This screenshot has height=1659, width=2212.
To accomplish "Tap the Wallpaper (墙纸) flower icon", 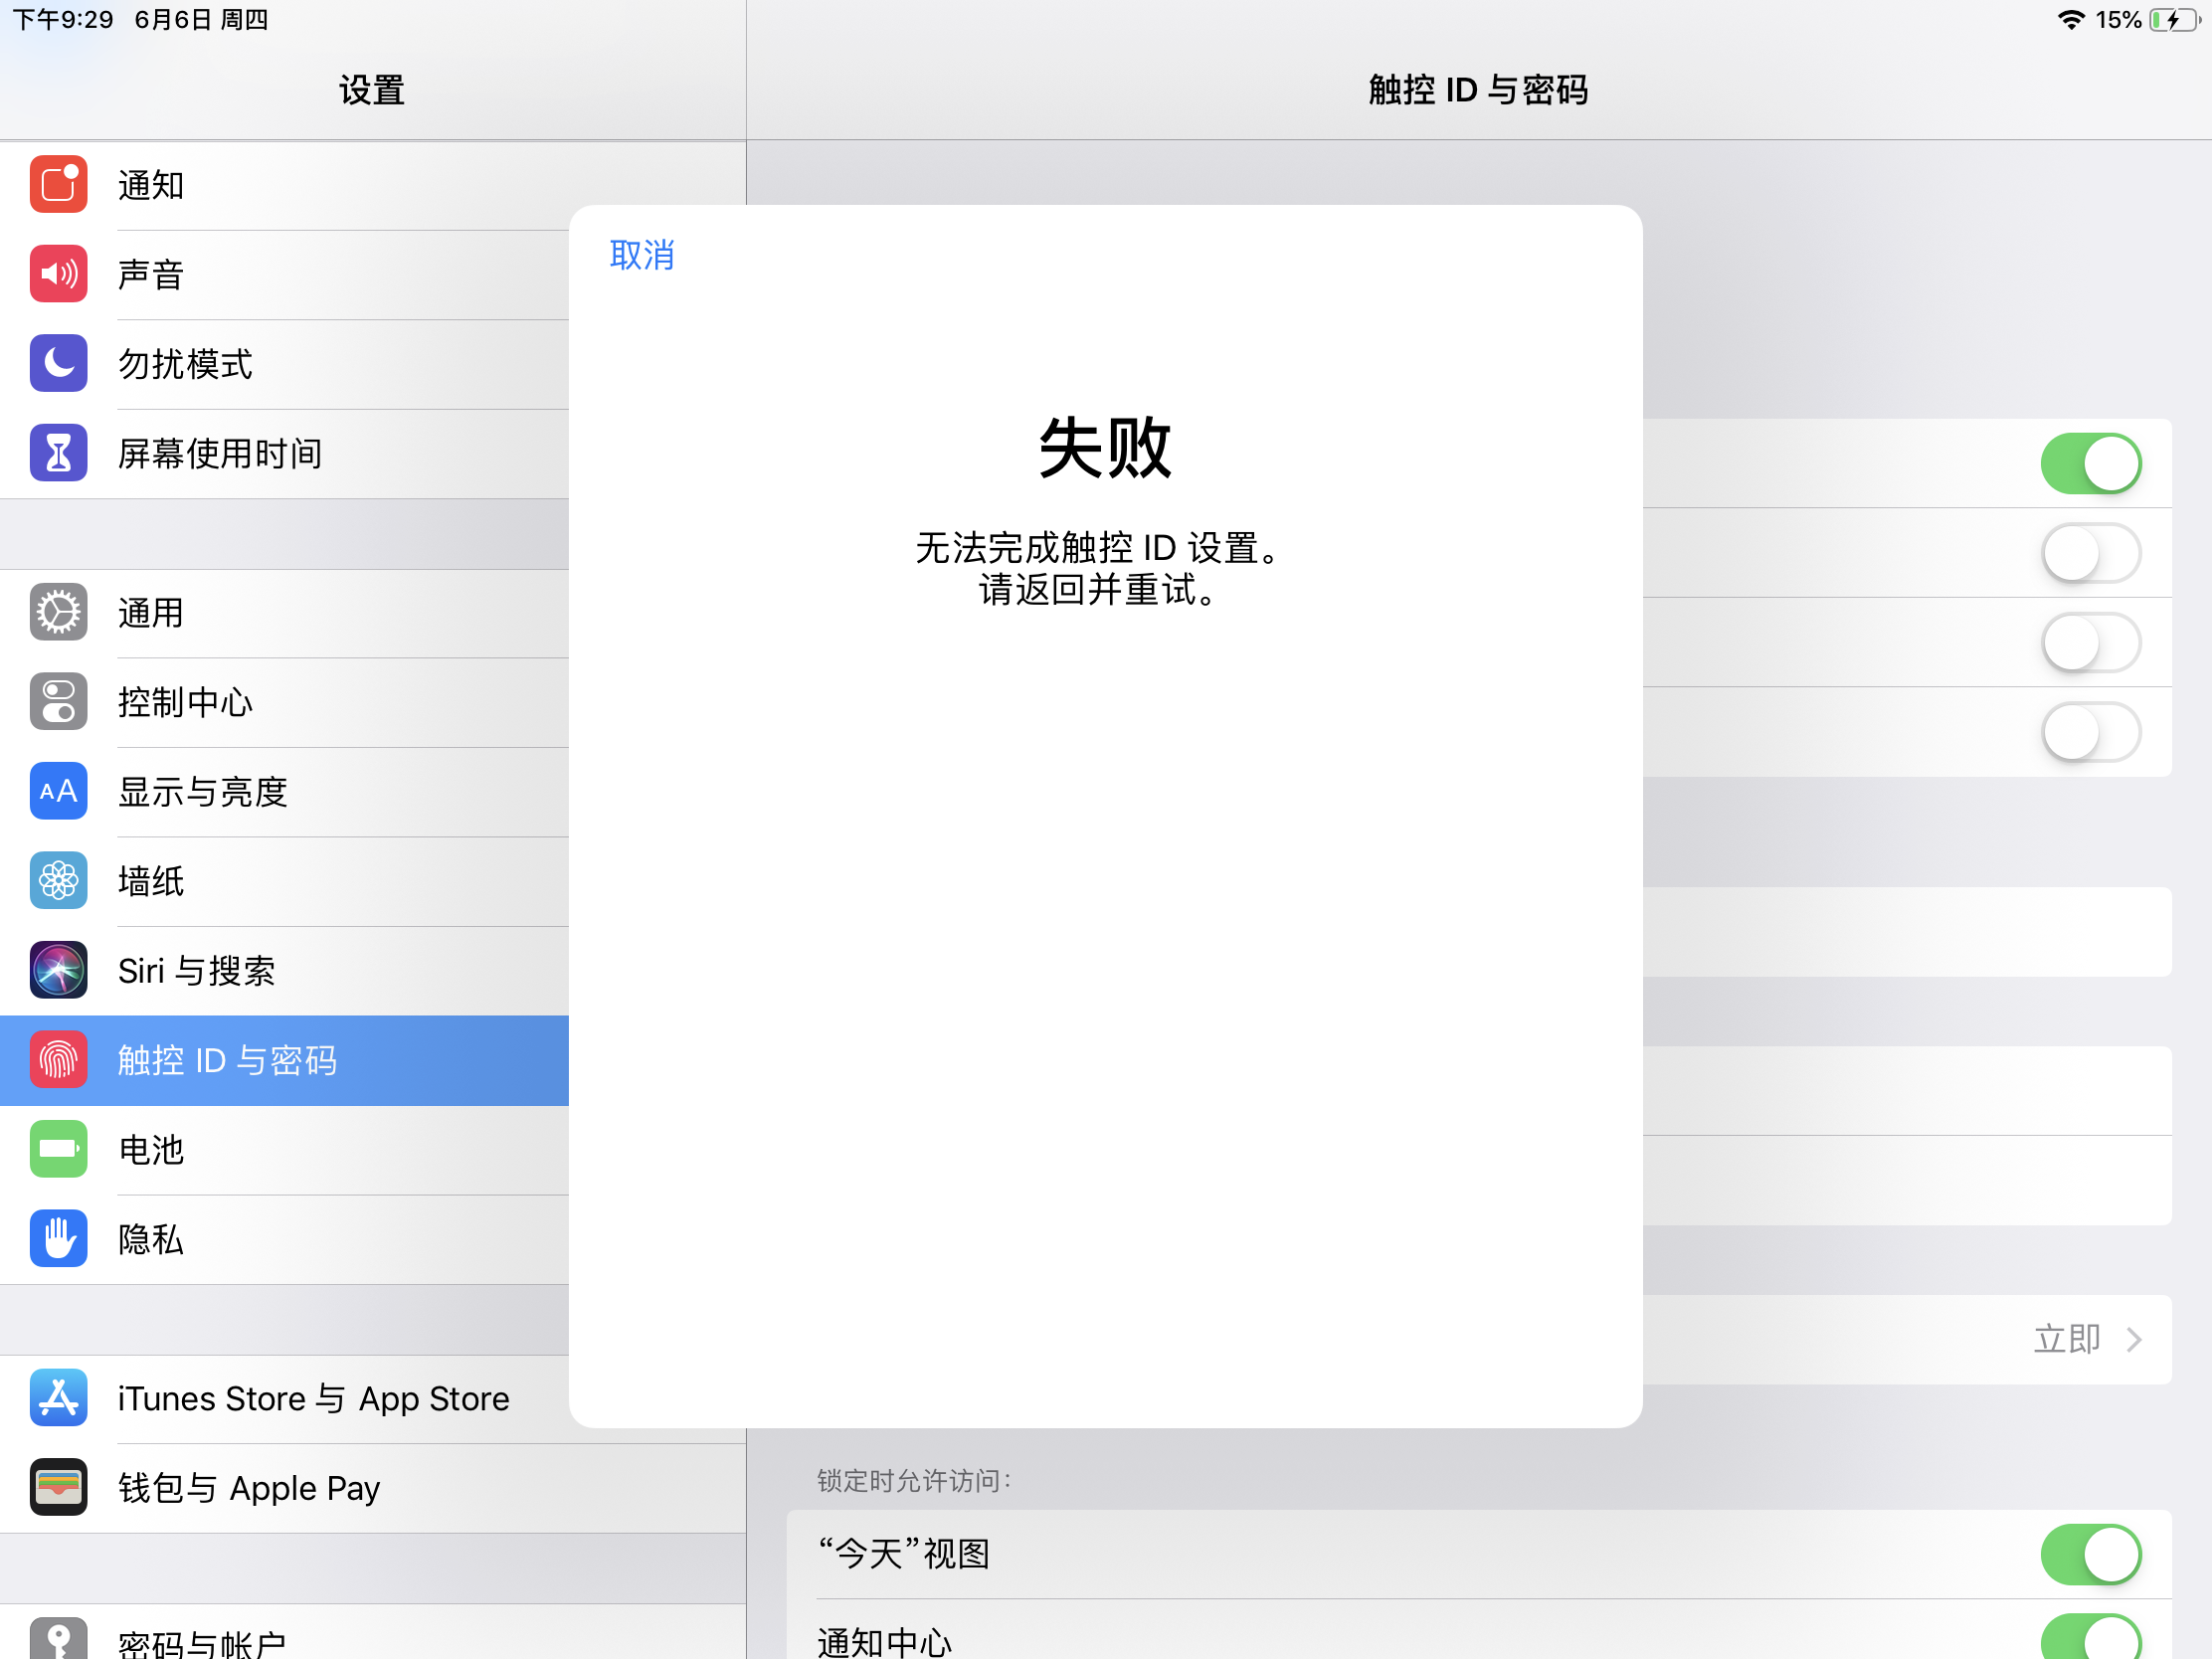I will click(x=58, y=881).
